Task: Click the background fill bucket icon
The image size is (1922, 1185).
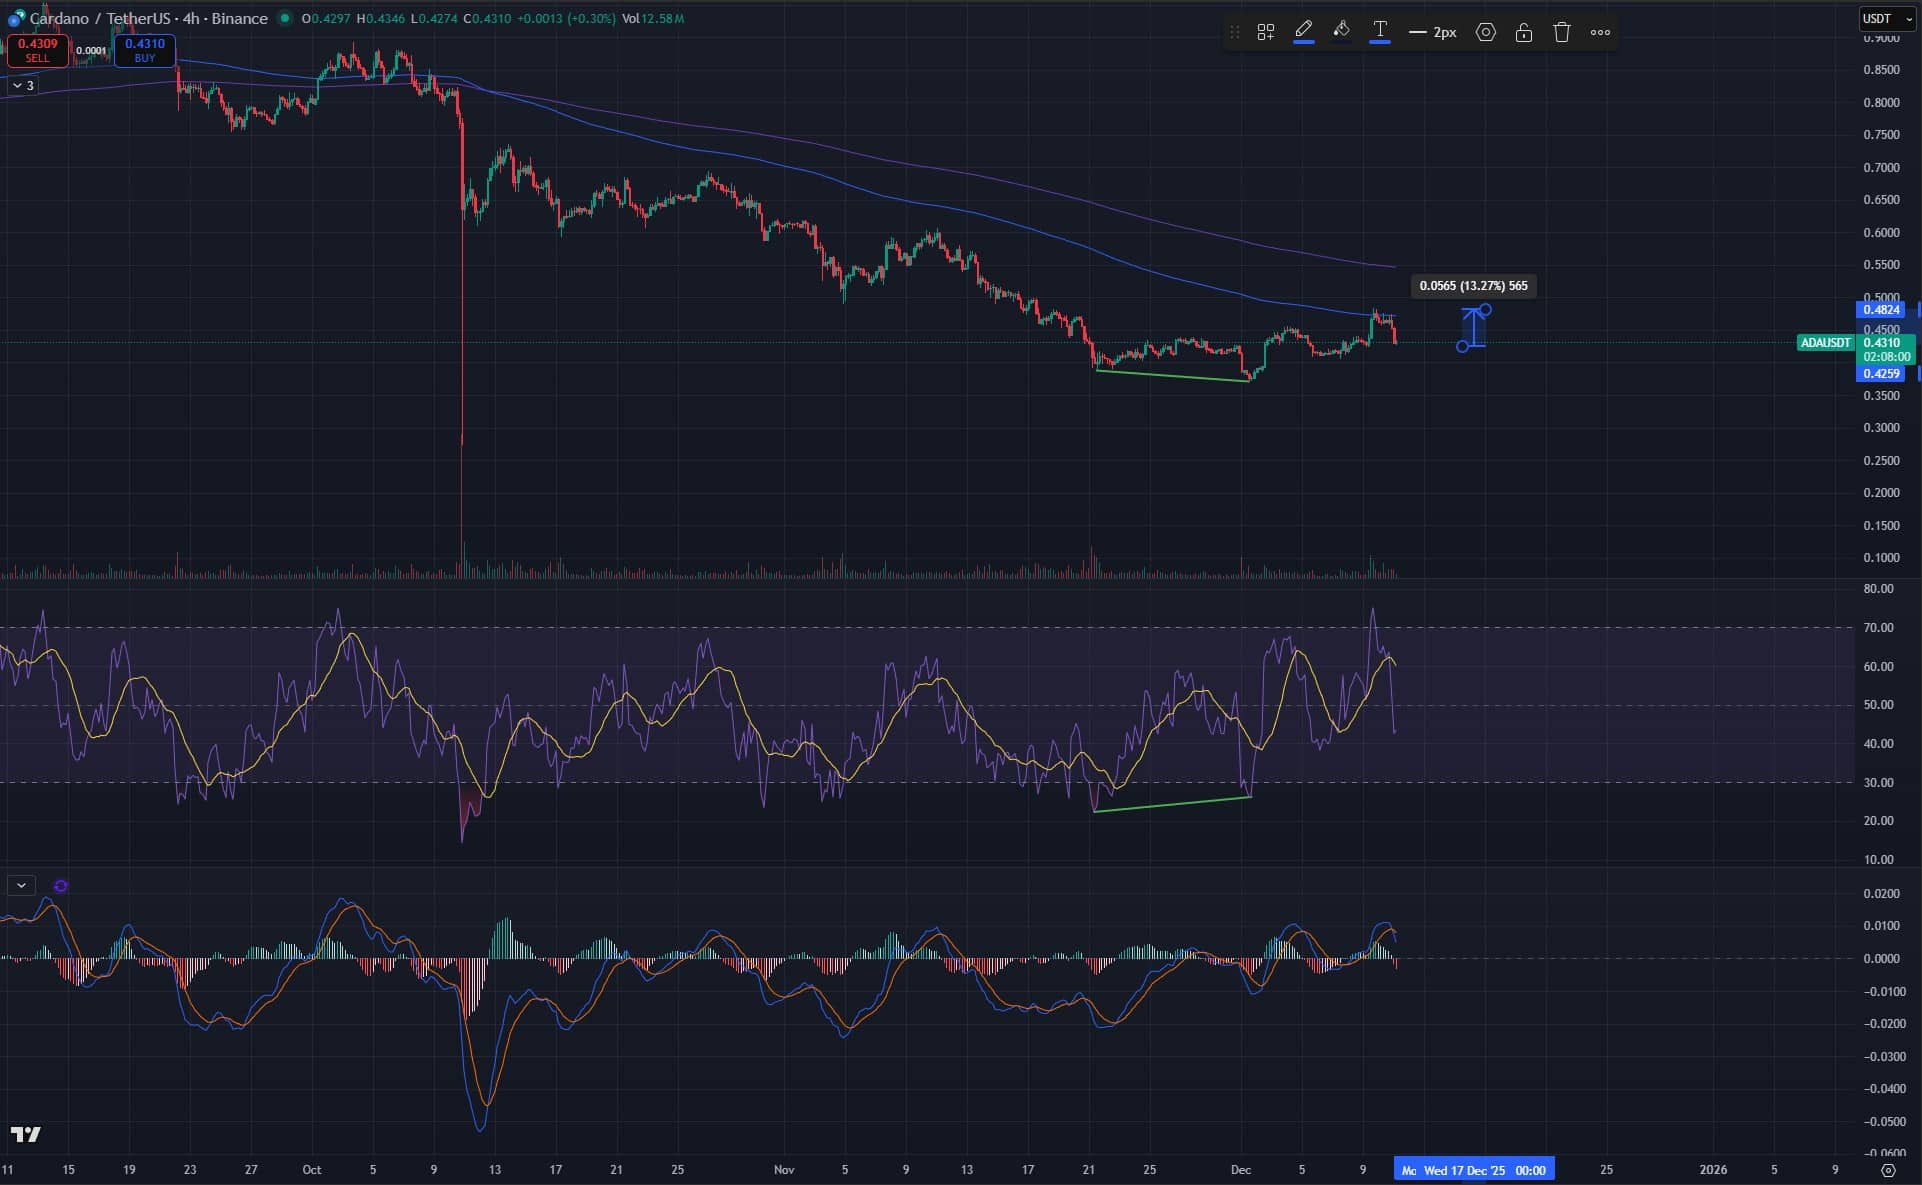Action: (1341, 31)
